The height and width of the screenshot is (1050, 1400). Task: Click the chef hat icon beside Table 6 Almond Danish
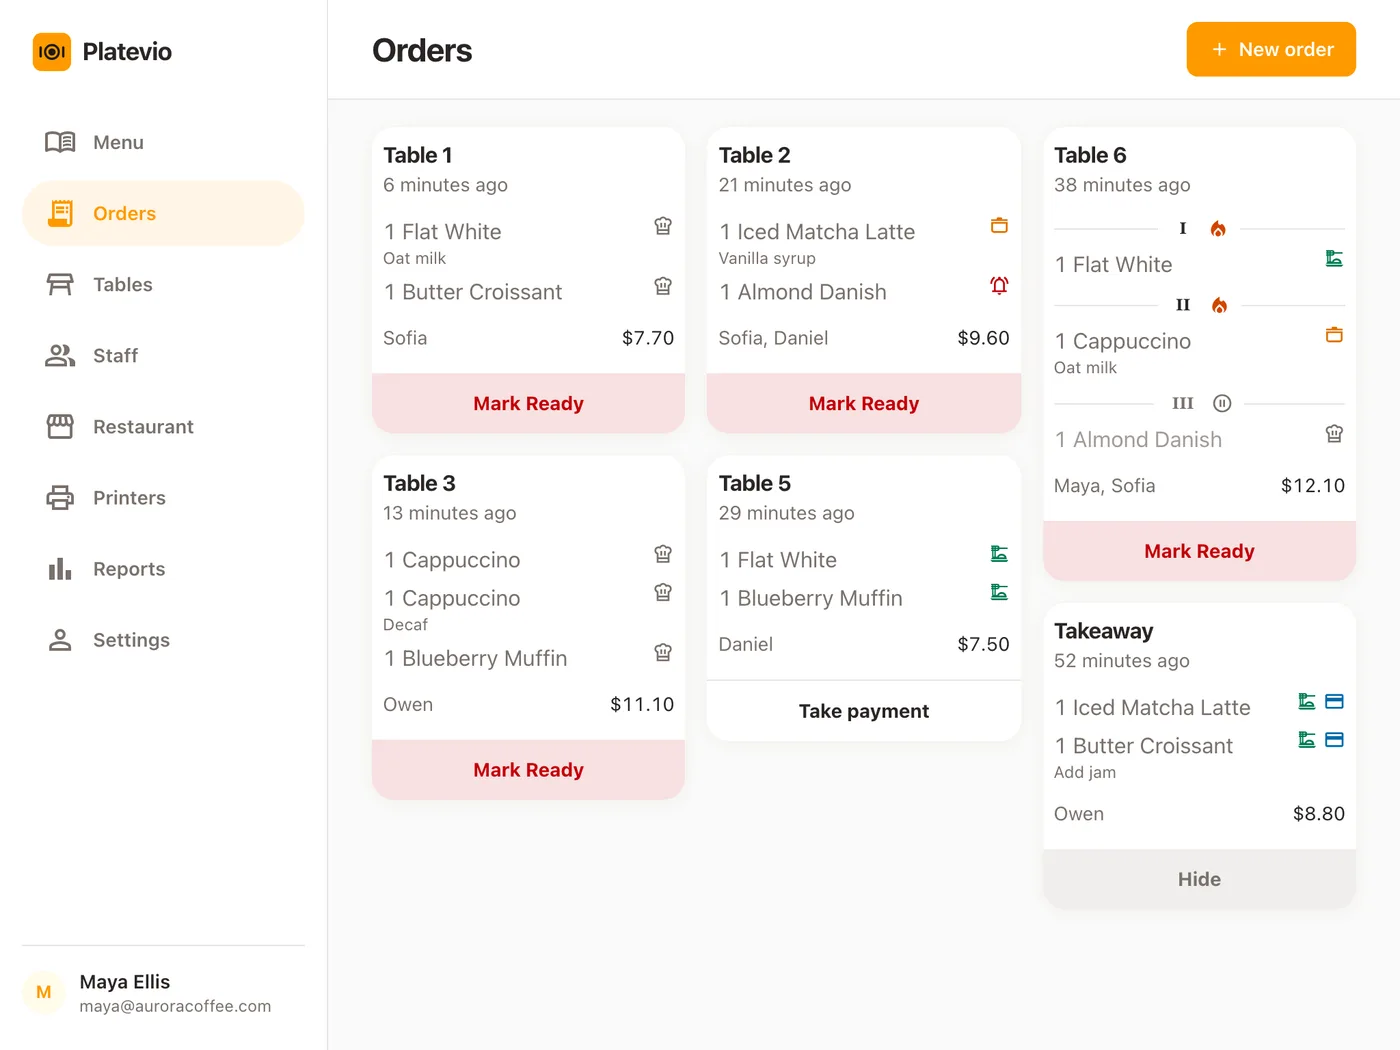(x=1334, y=434)
